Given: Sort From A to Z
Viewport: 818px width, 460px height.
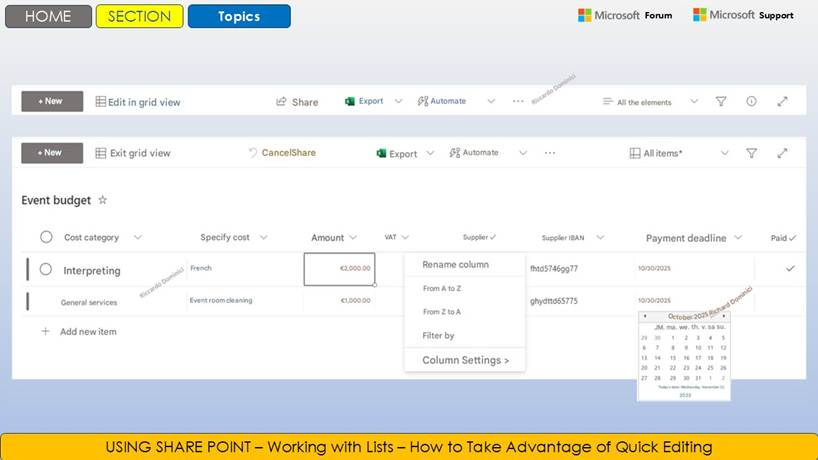Looking at the screenshot, I should [x=442, y=288].
